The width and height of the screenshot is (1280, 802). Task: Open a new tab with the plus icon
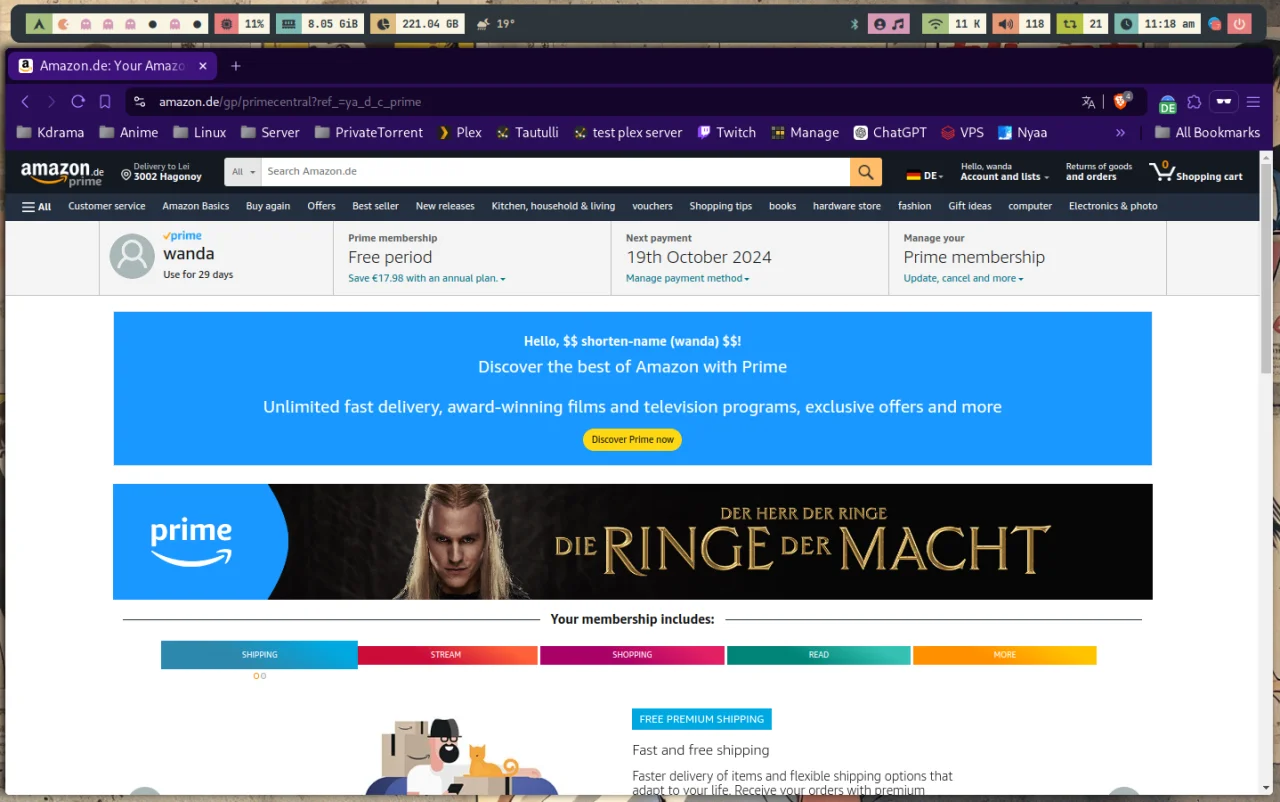(236, 66)
